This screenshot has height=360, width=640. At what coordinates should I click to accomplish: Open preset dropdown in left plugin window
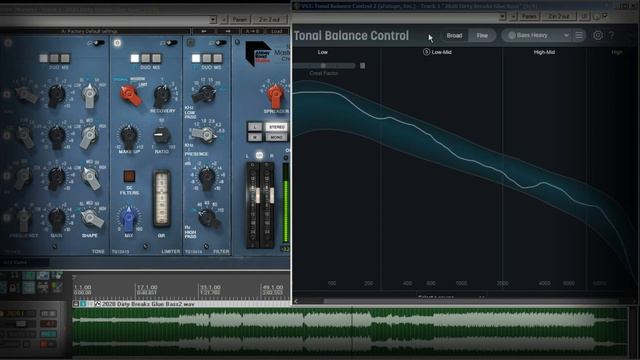pyautogui.click(x=213, y=20)
